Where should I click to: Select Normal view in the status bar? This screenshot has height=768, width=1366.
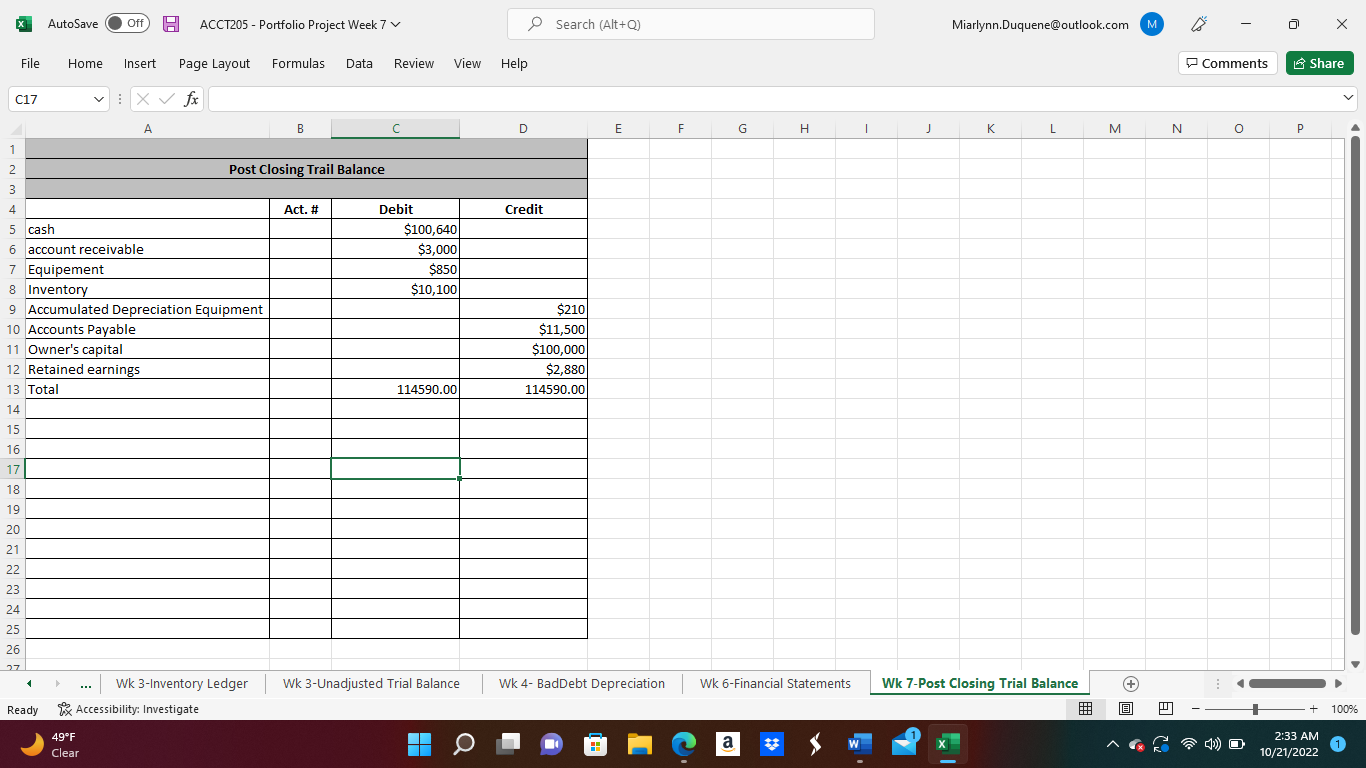(1086, 708)
